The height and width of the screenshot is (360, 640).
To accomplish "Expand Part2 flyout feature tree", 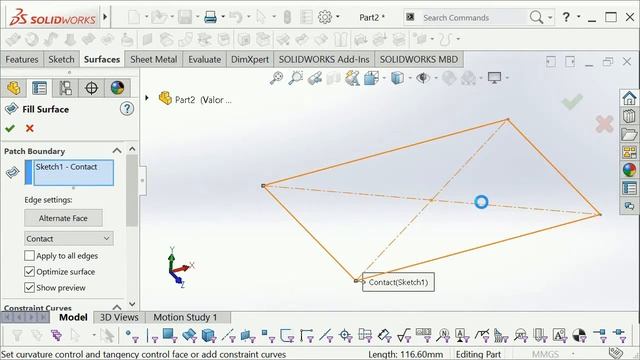I will pyautogui.click(x=147, y=98).
